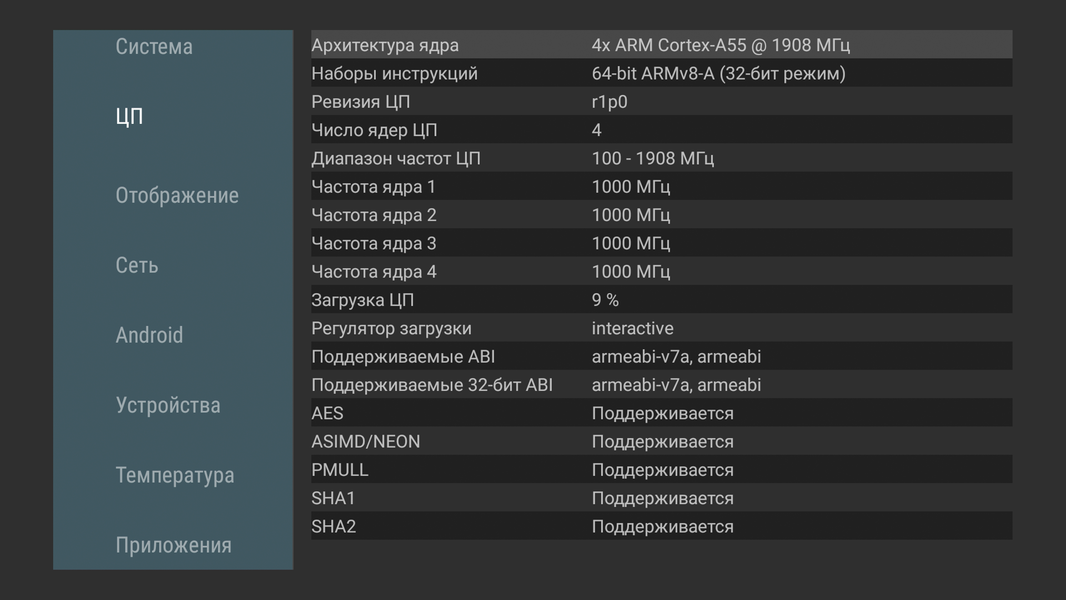Open the Система section
The height and width of the screenshot is (600, 1066).
154,47
